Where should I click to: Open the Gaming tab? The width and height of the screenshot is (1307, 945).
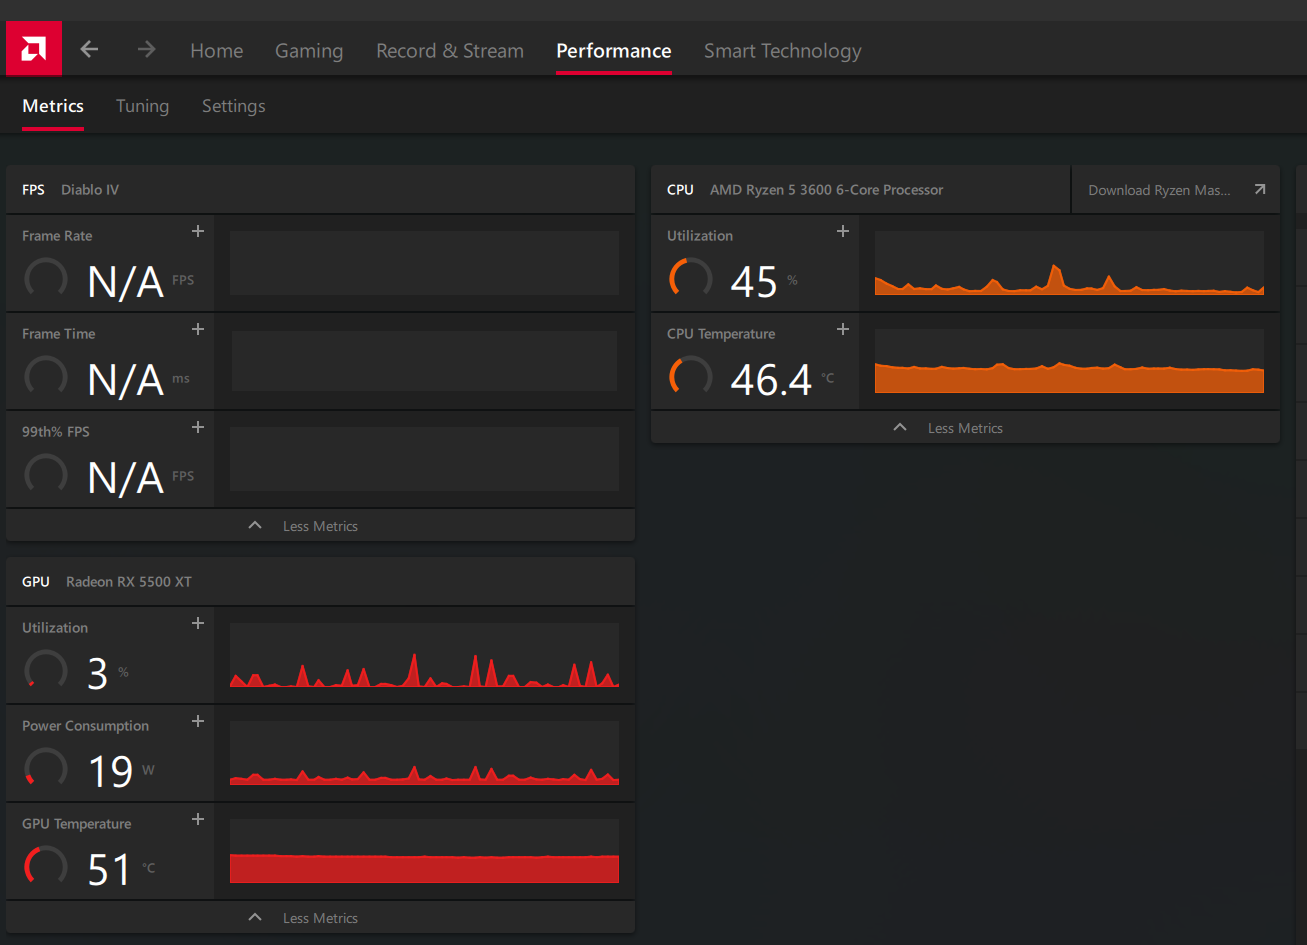(309, 51)
